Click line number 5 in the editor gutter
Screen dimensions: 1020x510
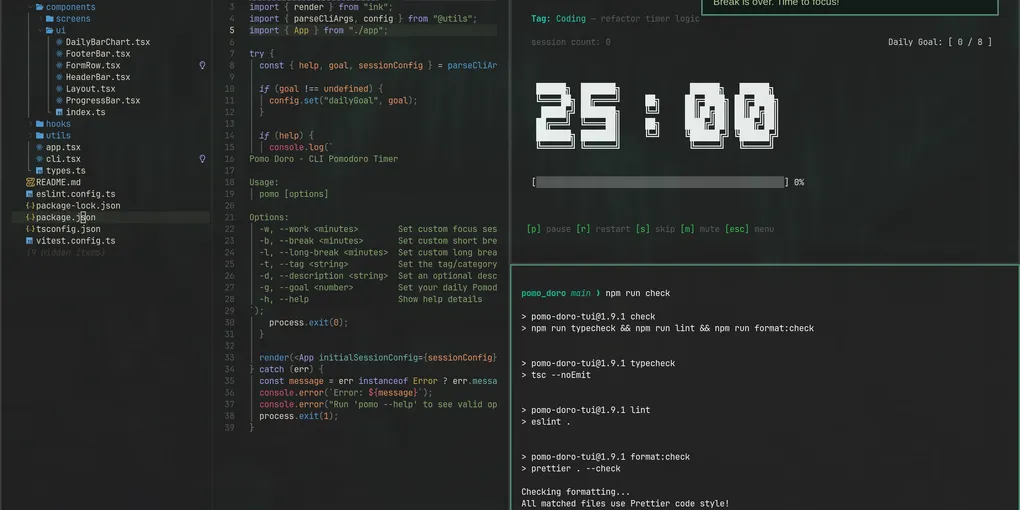coord(232,31)
